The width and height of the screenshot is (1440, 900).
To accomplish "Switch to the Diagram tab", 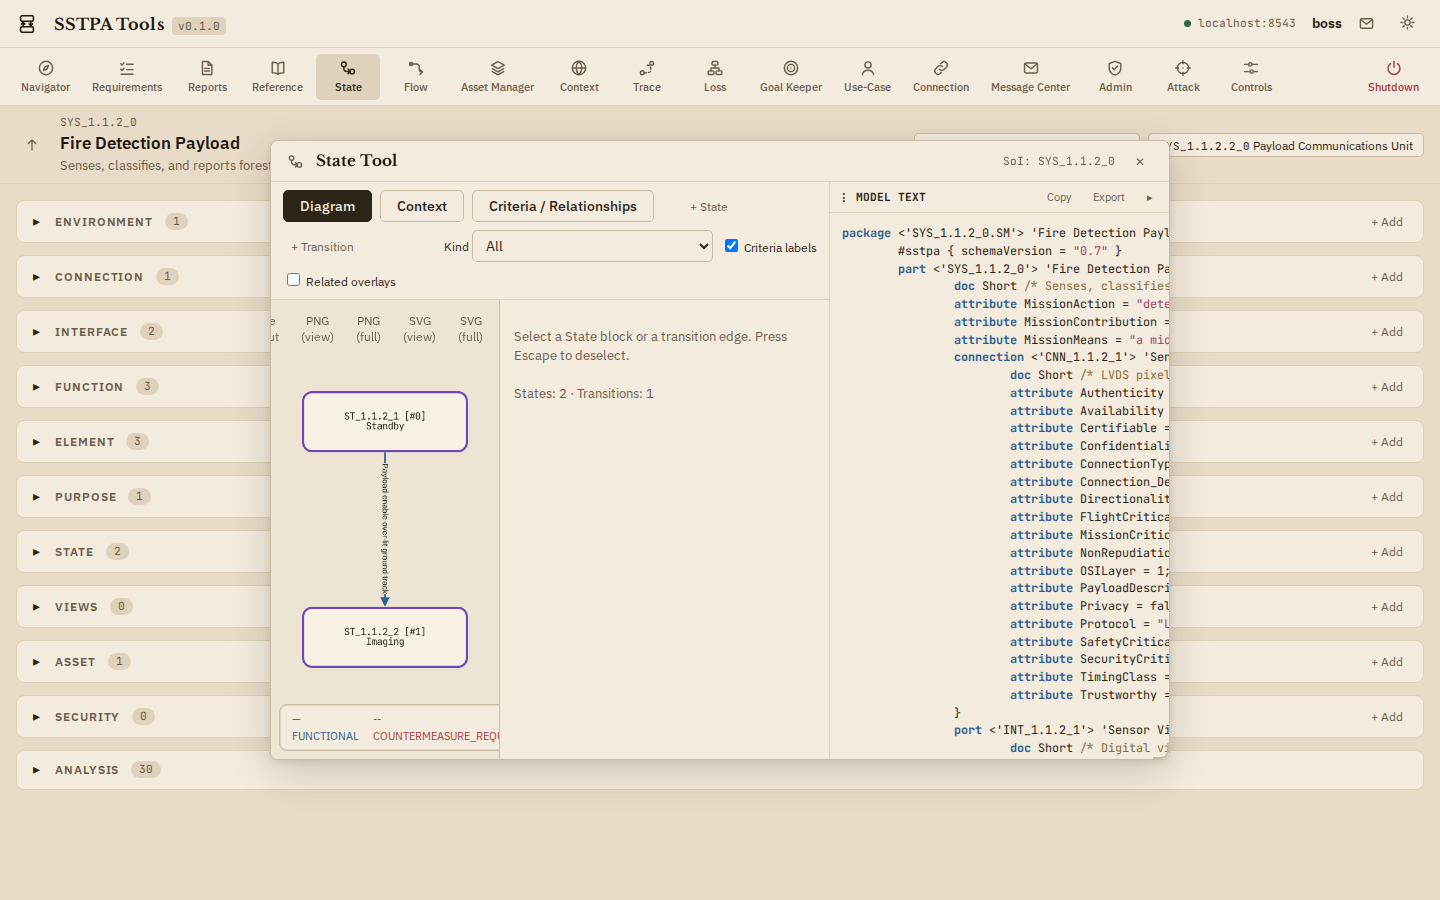I will point(327,206).
